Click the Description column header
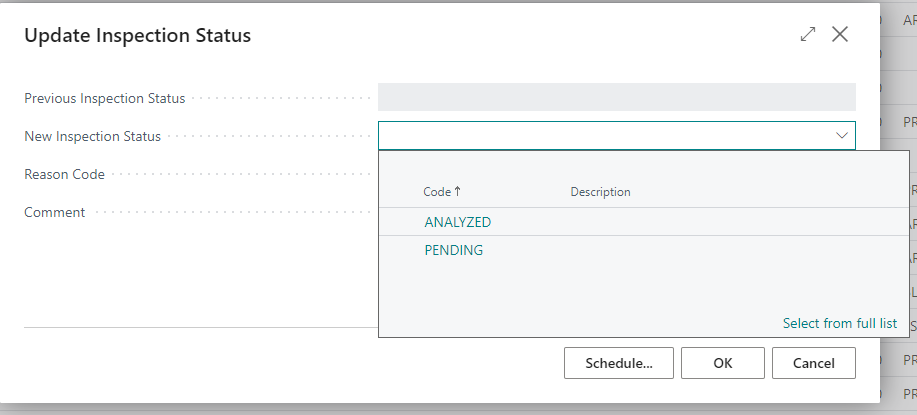Image resolution: width=917 pixels, height=415 pixels. click(x=600, y=191)
